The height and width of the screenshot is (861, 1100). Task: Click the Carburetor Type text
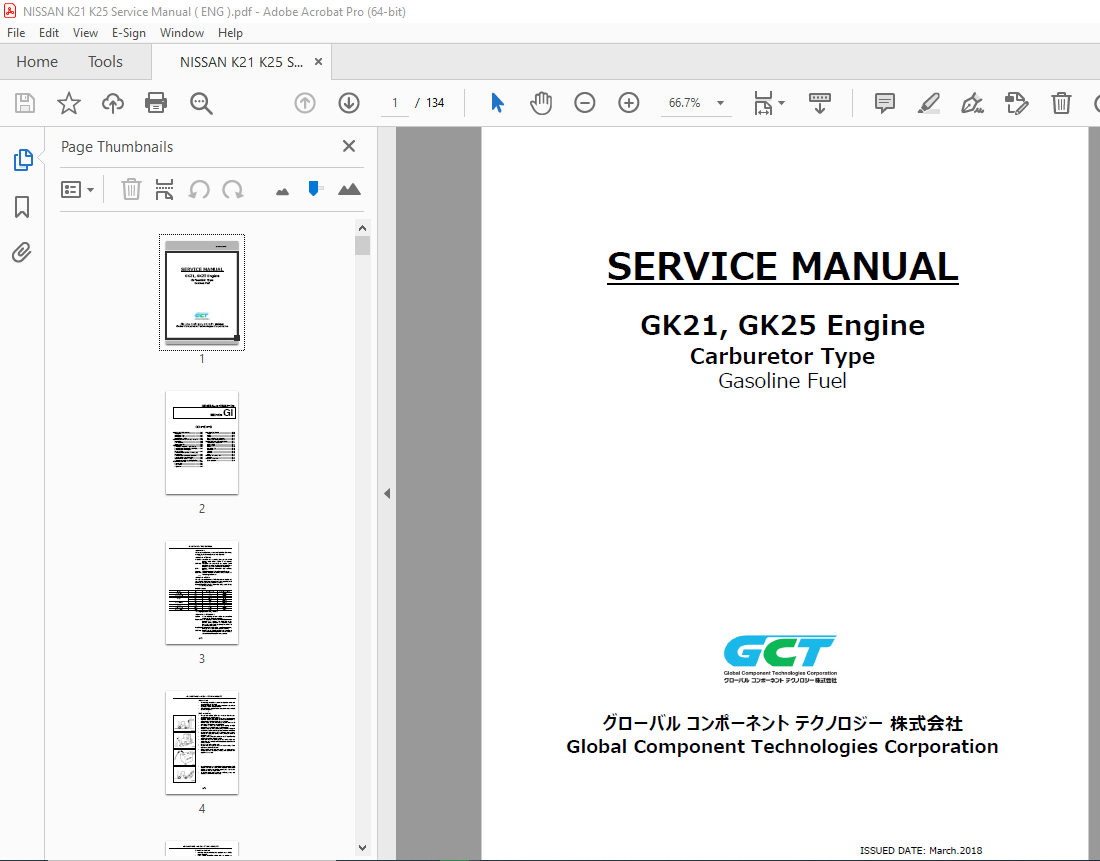tap(782, 356)
